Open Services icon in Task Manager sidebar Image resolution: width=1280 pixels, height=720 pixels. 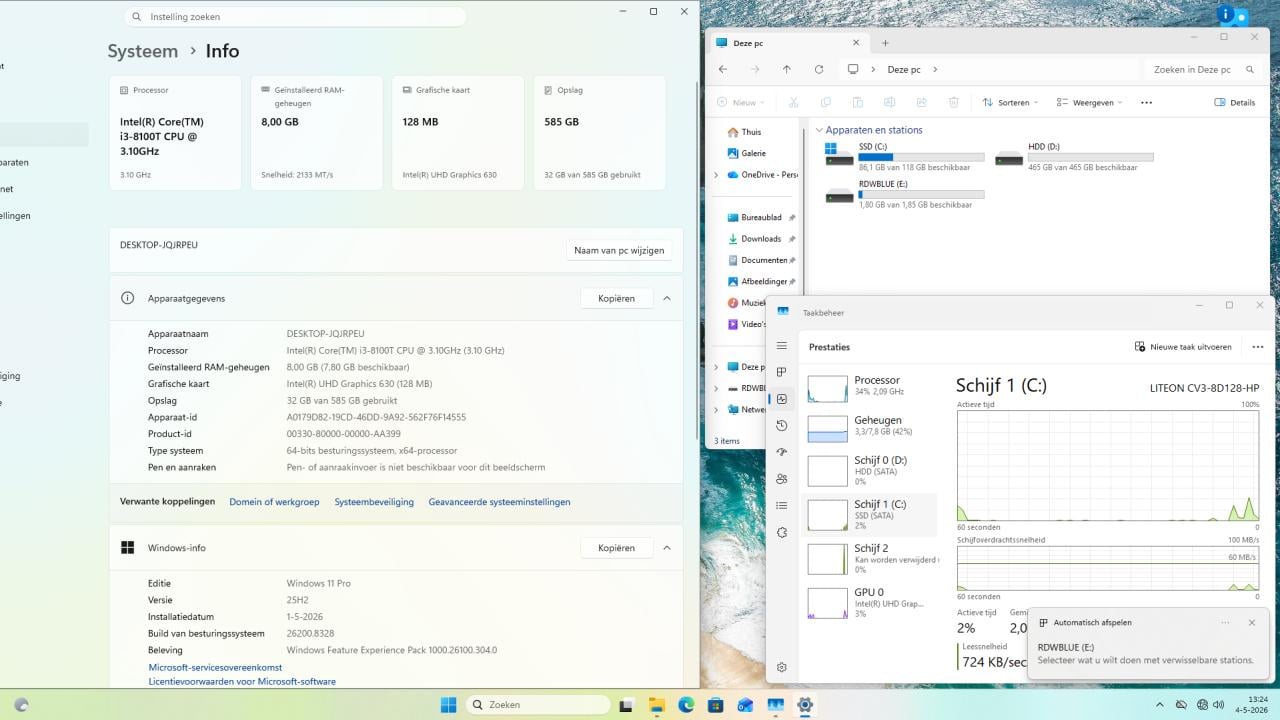coord(782,533)
